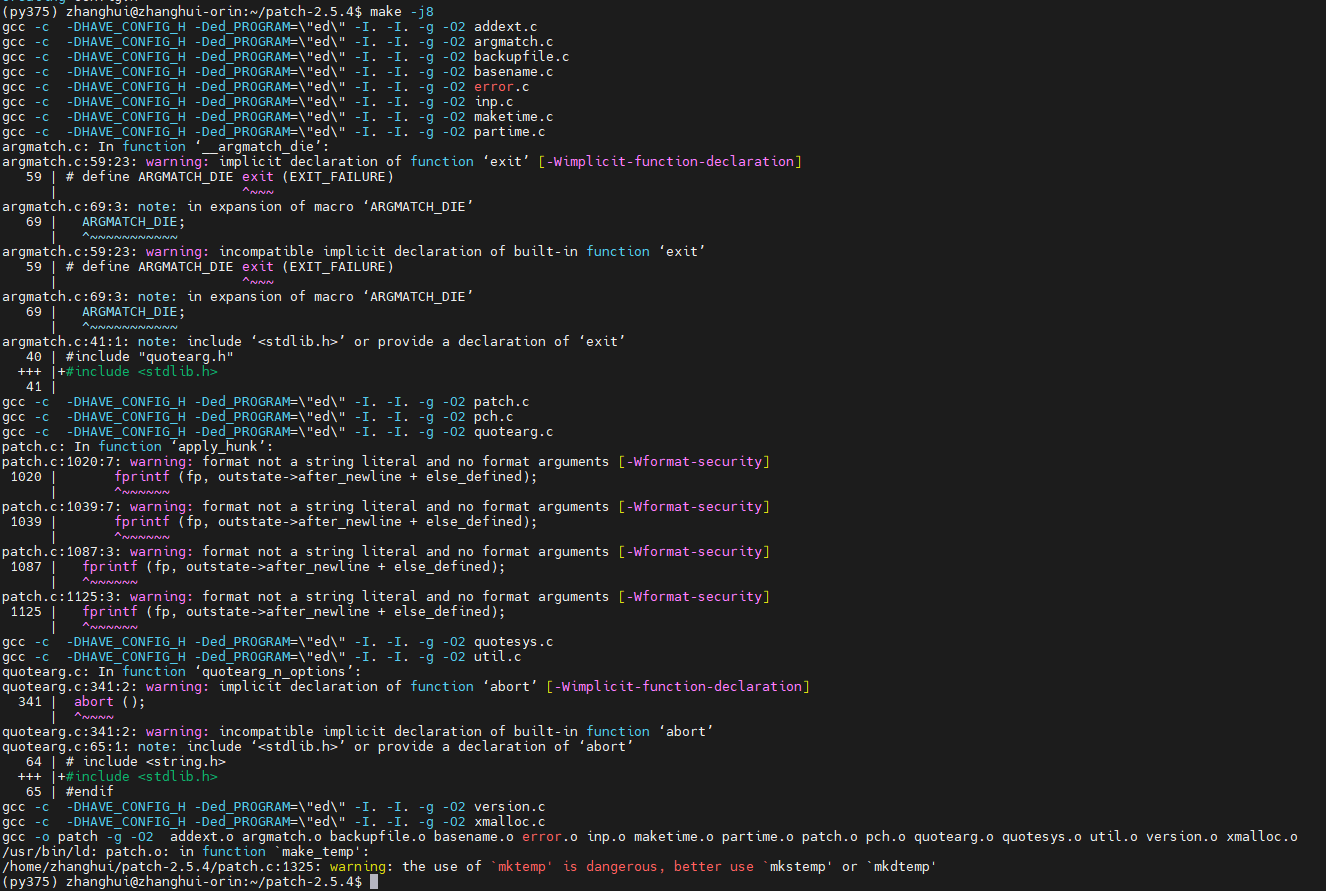Click -Wimplicit-function-declaration flag on the 'exit' warning

670,161
